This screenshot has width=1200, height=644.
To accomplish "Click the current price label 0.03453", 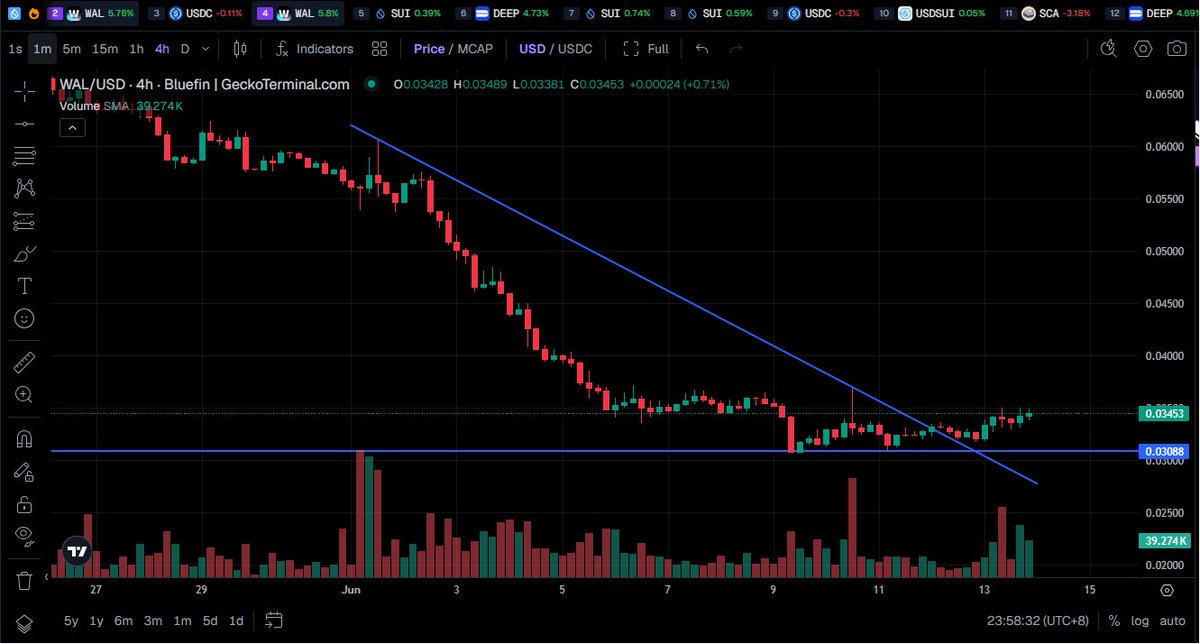I will click(1163, 413).
